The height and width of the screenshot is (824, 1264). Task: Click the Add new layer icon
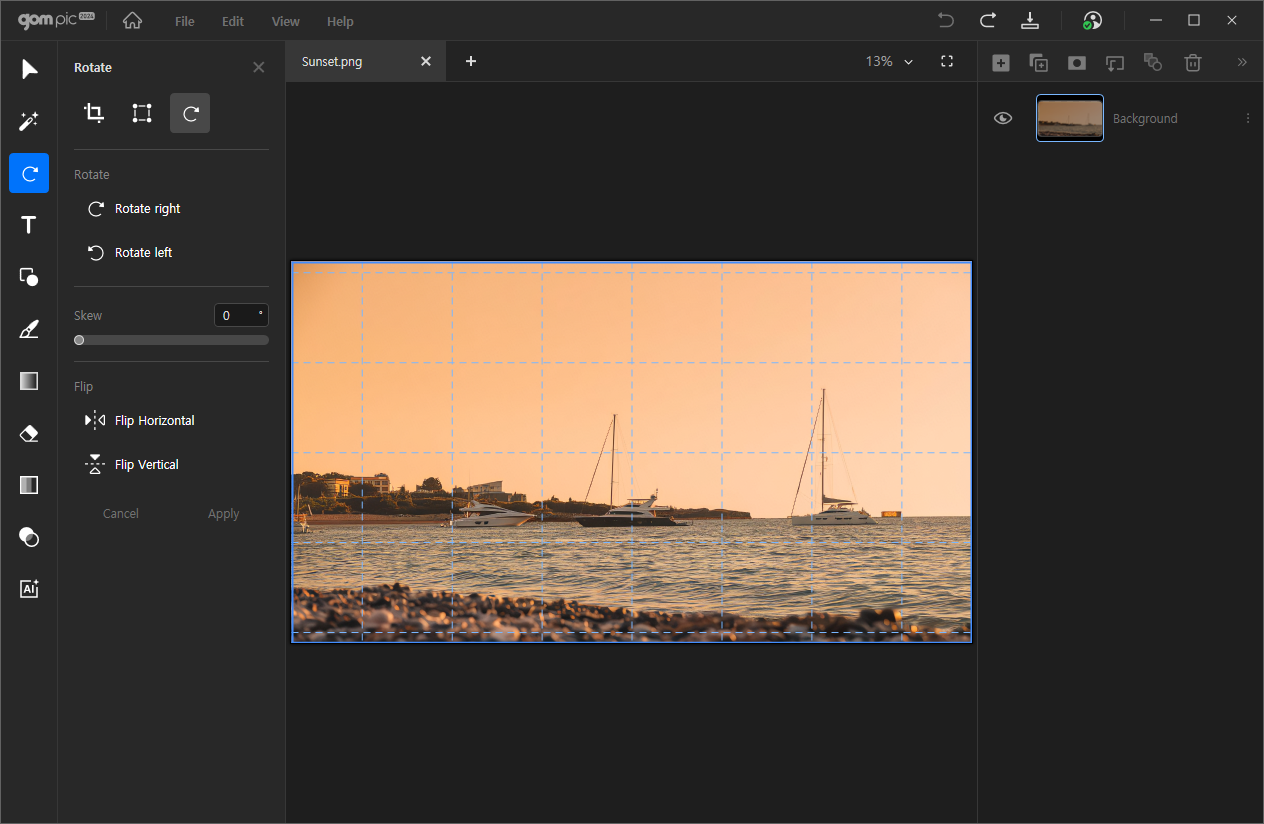click(1000, 63)
